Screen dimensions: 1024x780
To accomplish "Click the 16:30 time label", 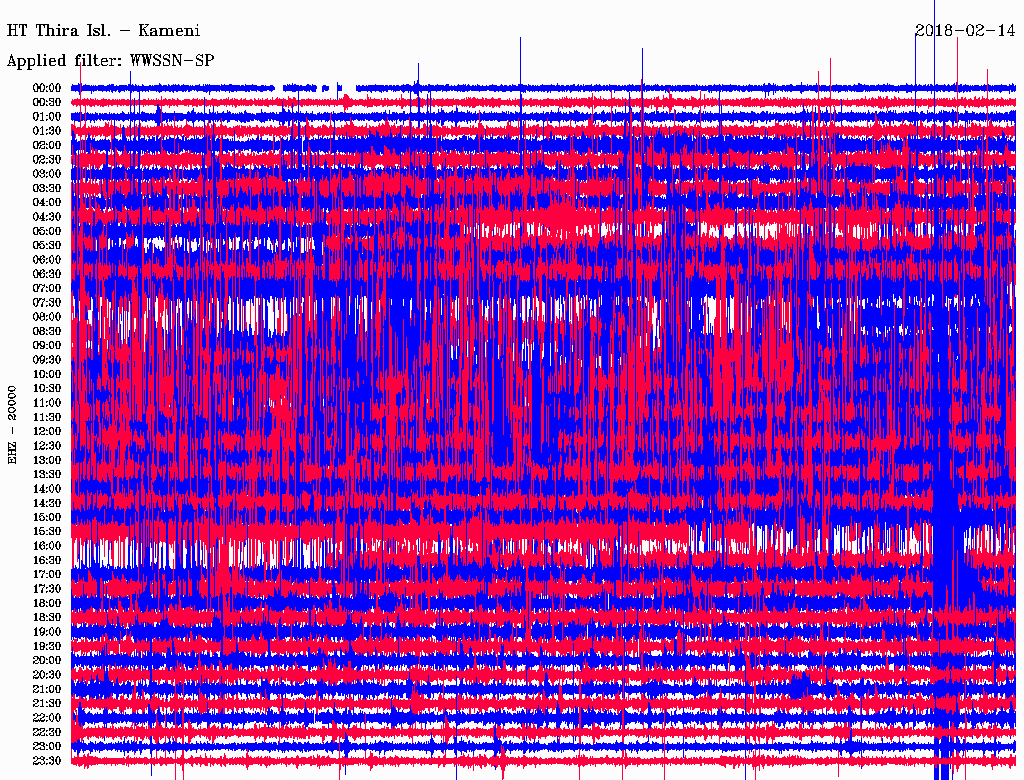I will click(x=47, y=561).
